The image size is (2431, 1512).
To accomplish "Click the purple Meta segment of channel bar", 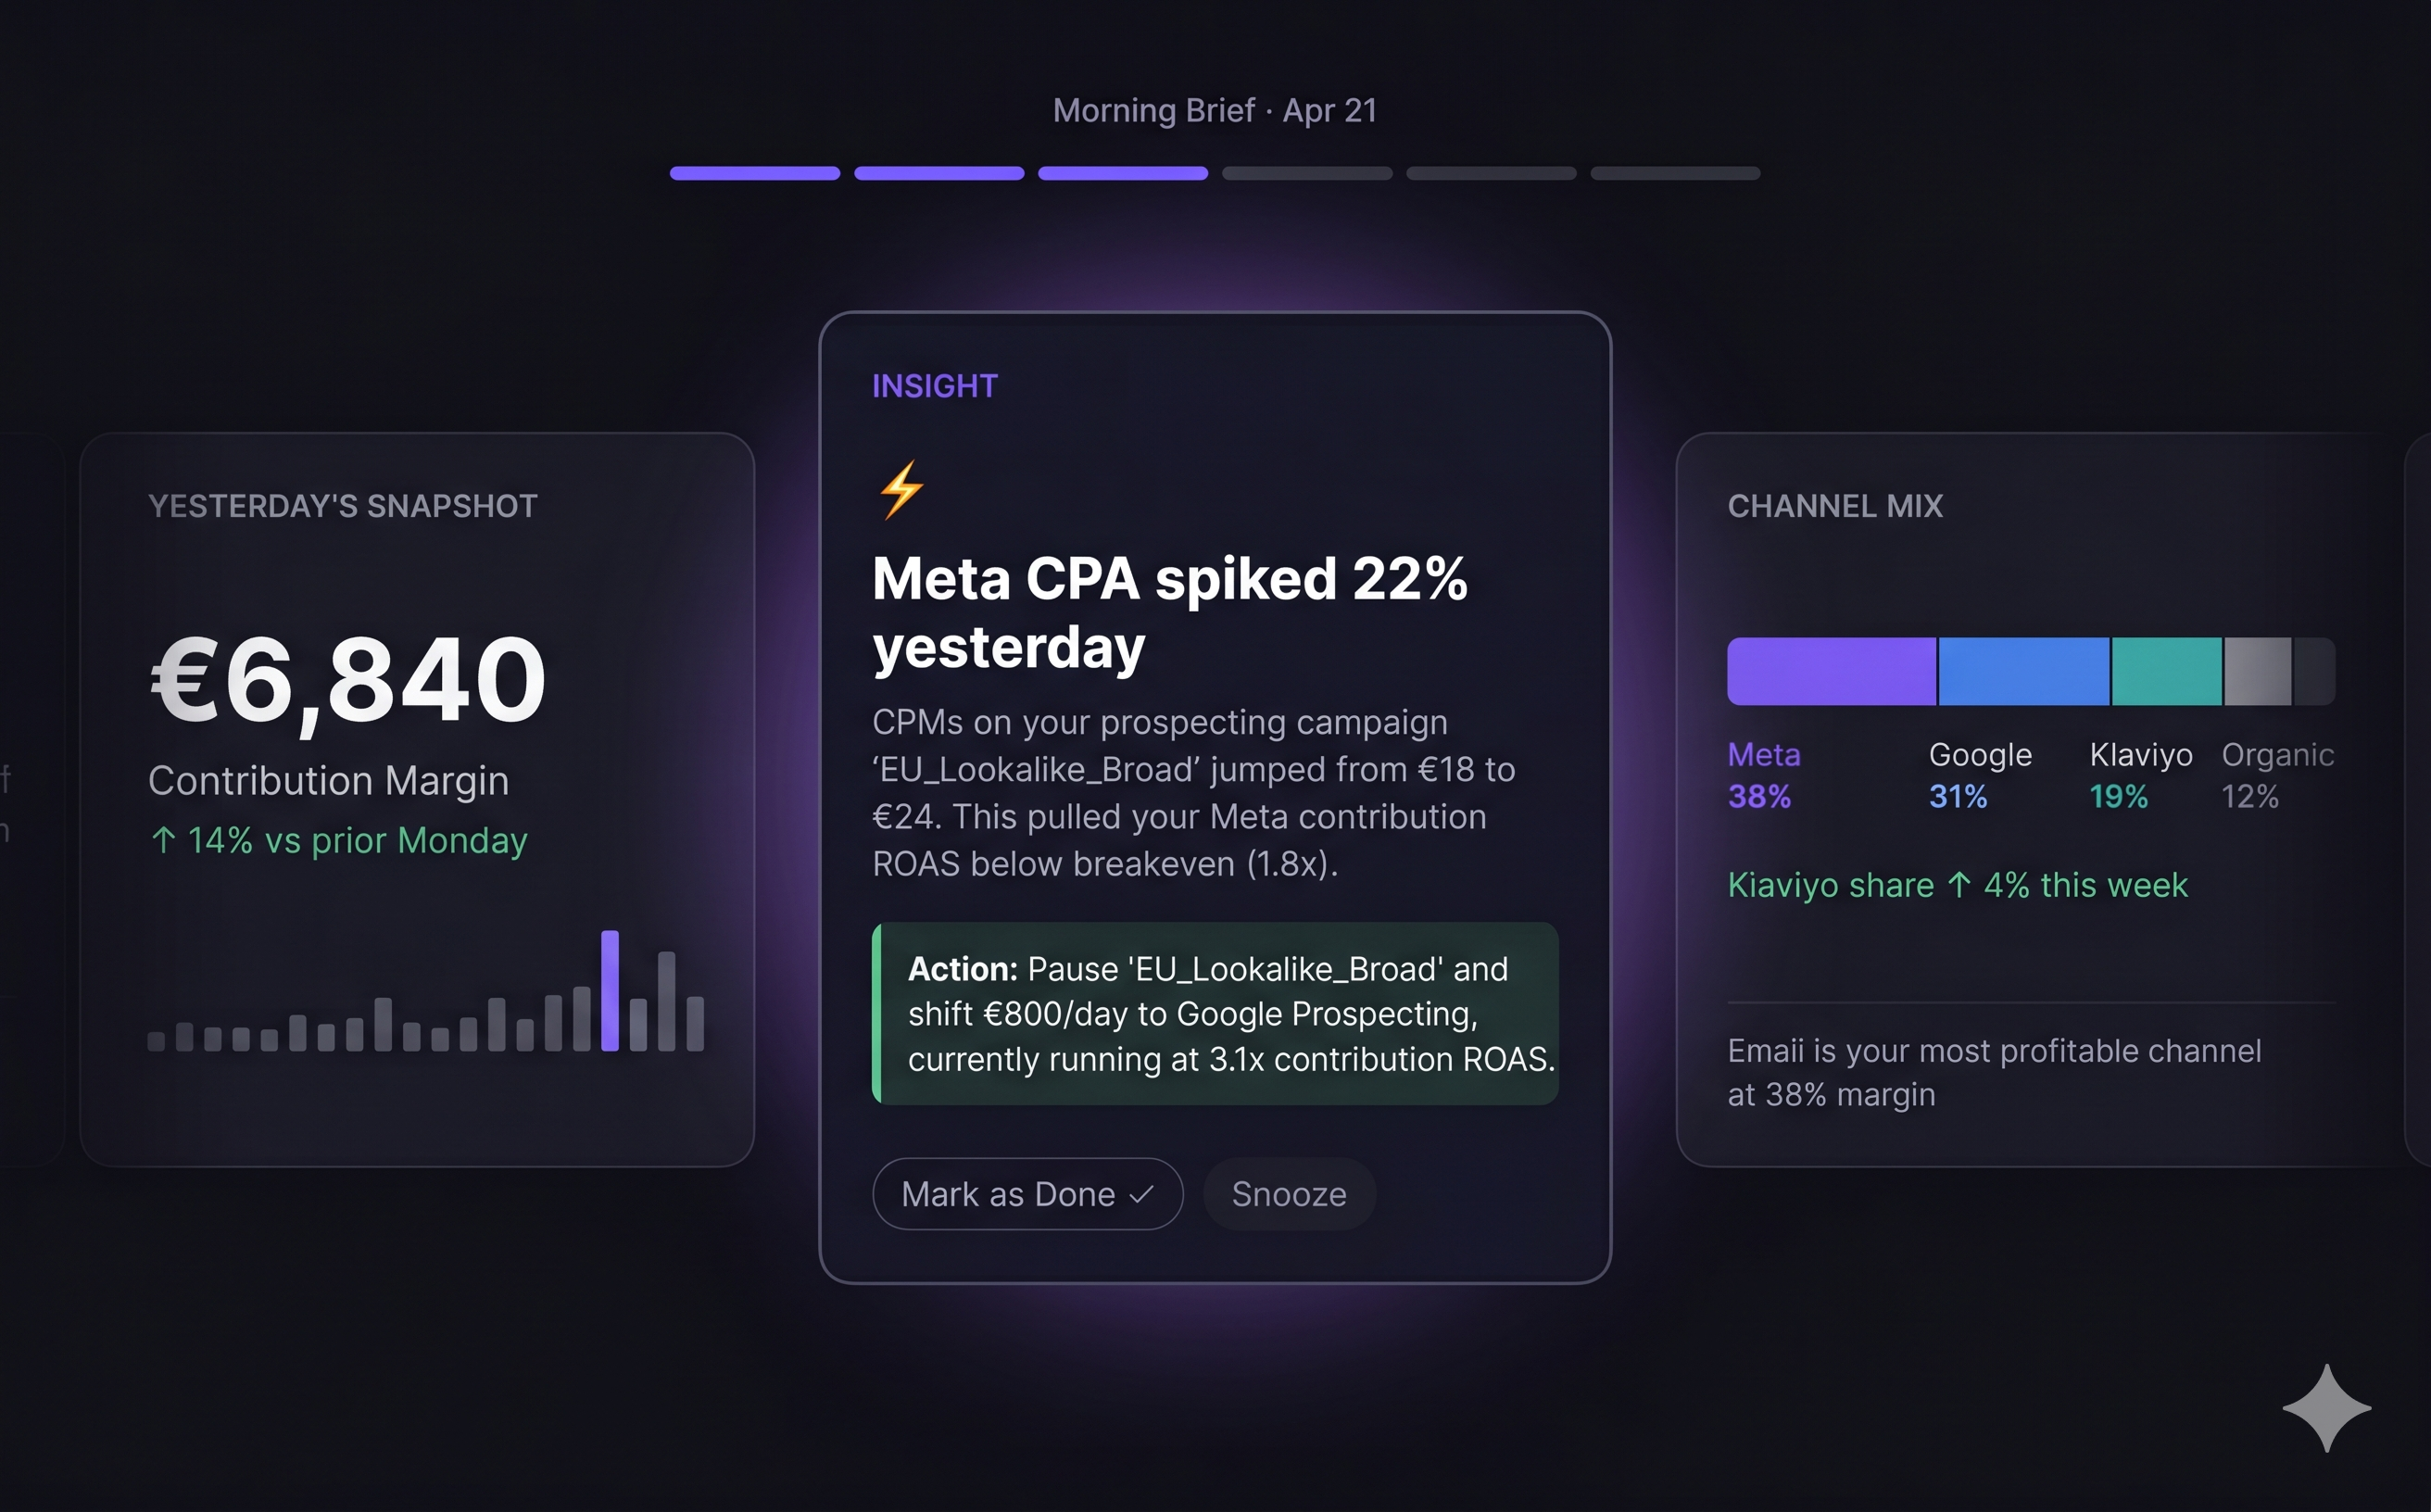I will (1832, 671).
